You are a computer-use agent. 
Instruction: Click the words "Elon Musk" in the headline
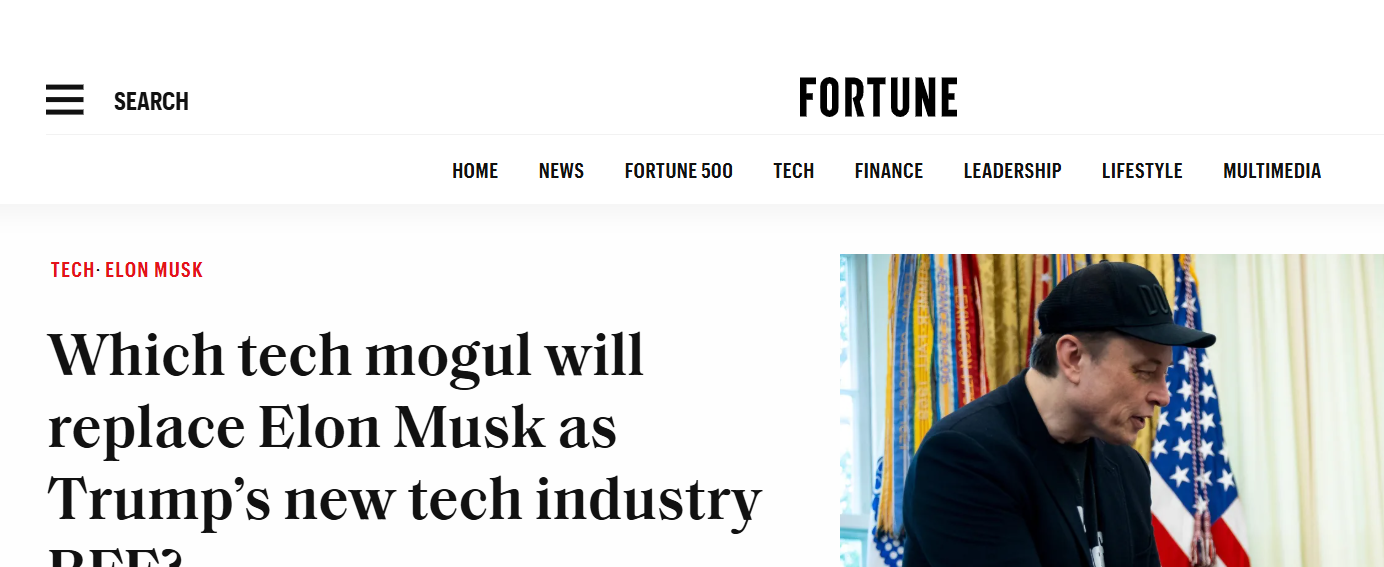(x=401, y=428)
